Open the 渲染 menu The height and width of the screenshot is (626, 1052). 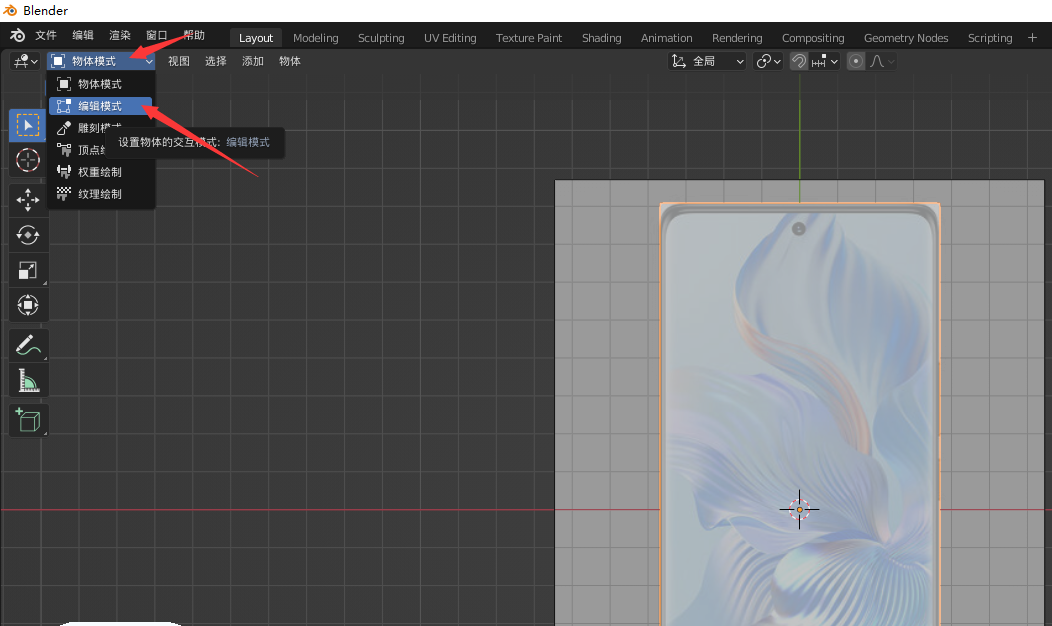click(119, 36)
